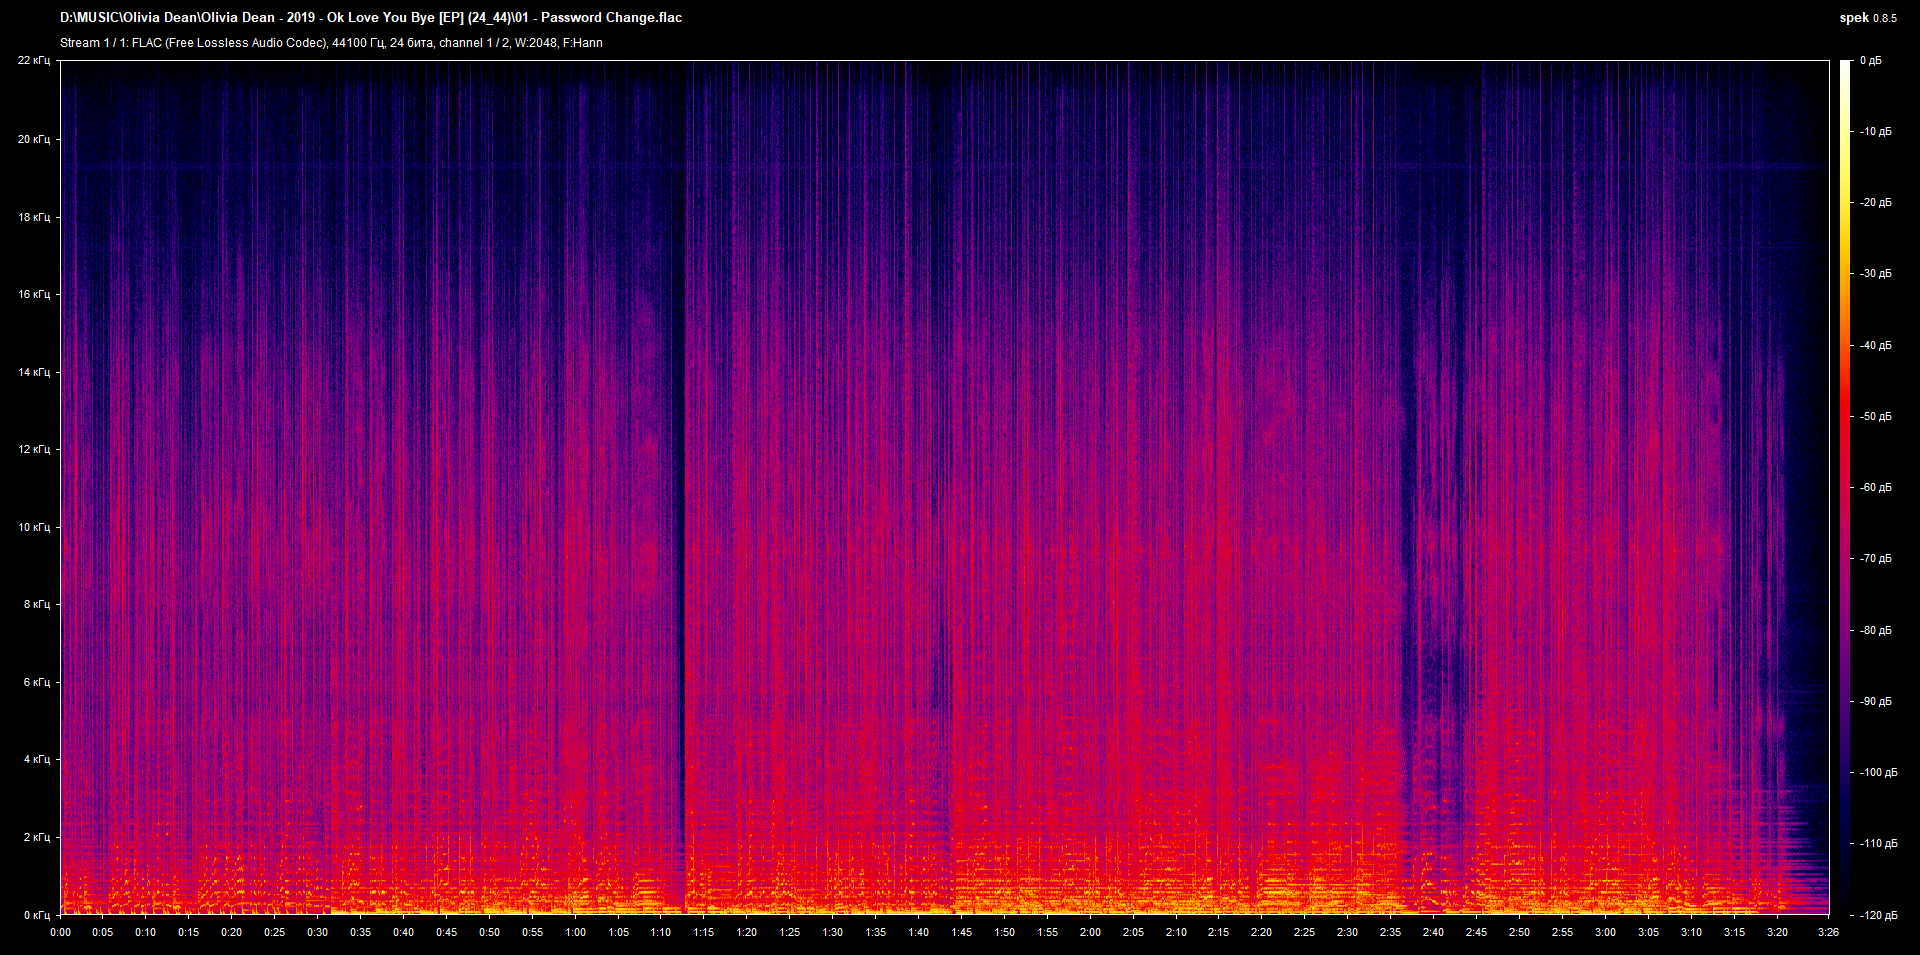
Task: Click the '2:40' time axis label
Action: (1433, 932)
